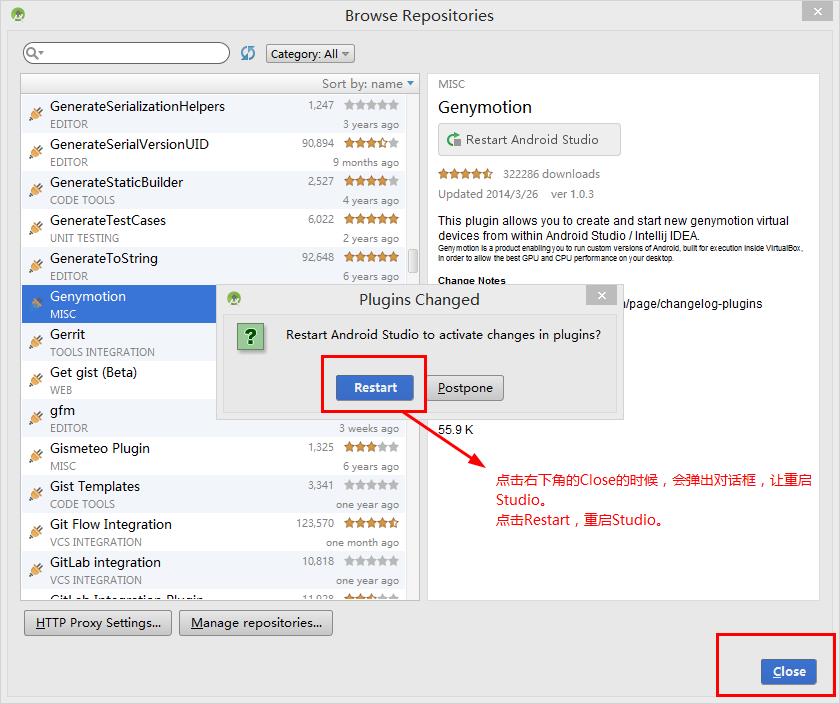Click the Git Flow Integration plugin icon

(36, 532)
